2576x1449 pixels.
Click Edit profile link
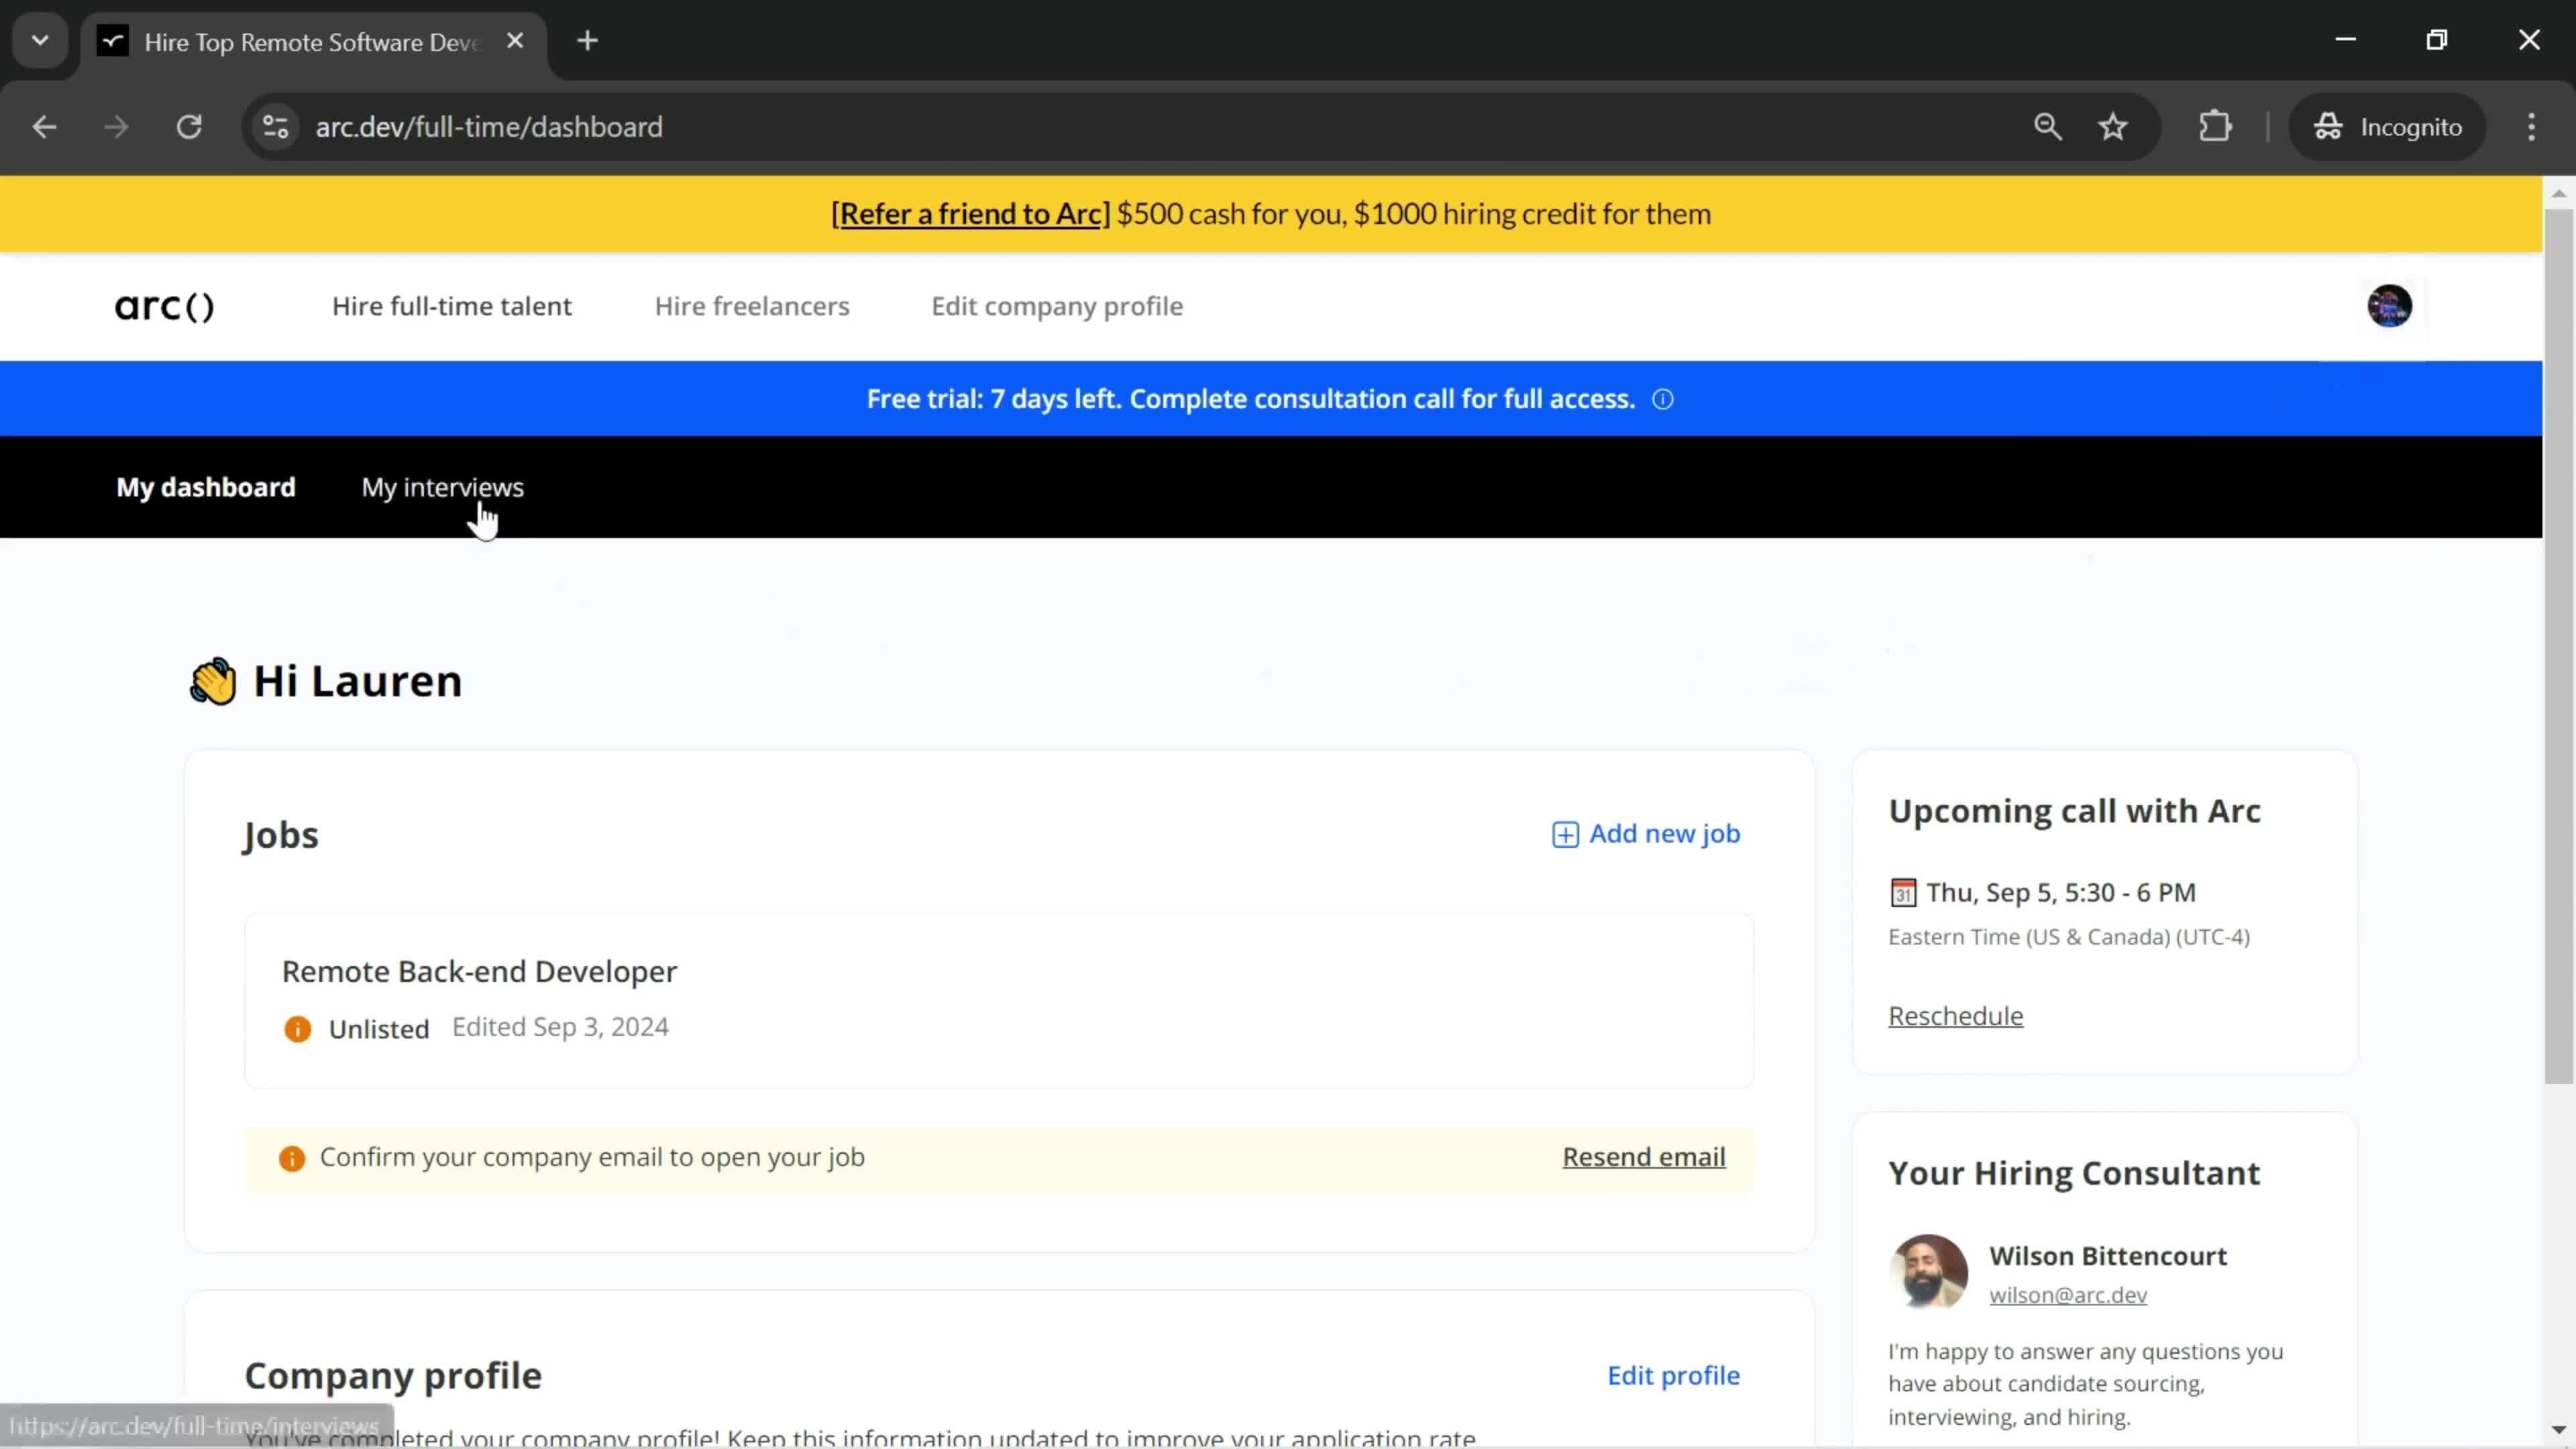click(1673, 1376)
